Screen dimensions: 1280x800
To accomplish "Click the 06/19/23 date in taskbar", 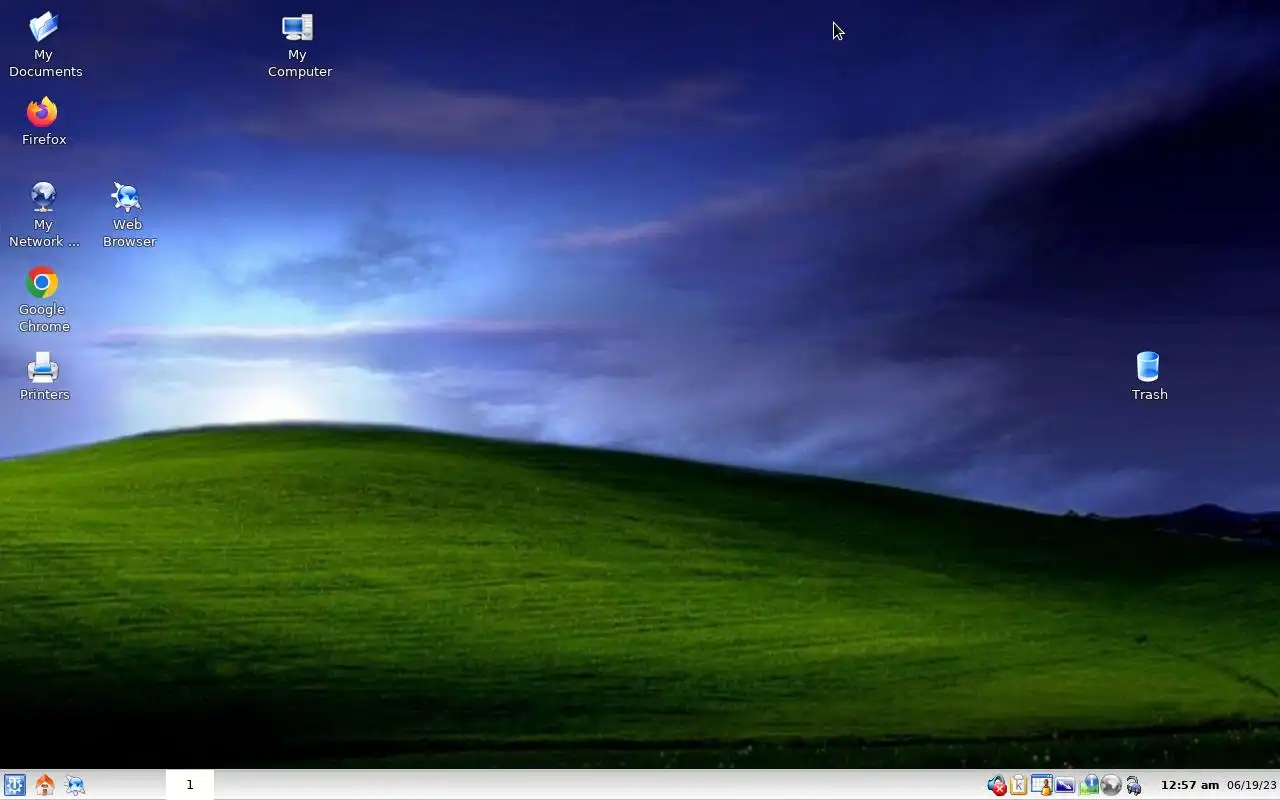I will coord(1251,785).
